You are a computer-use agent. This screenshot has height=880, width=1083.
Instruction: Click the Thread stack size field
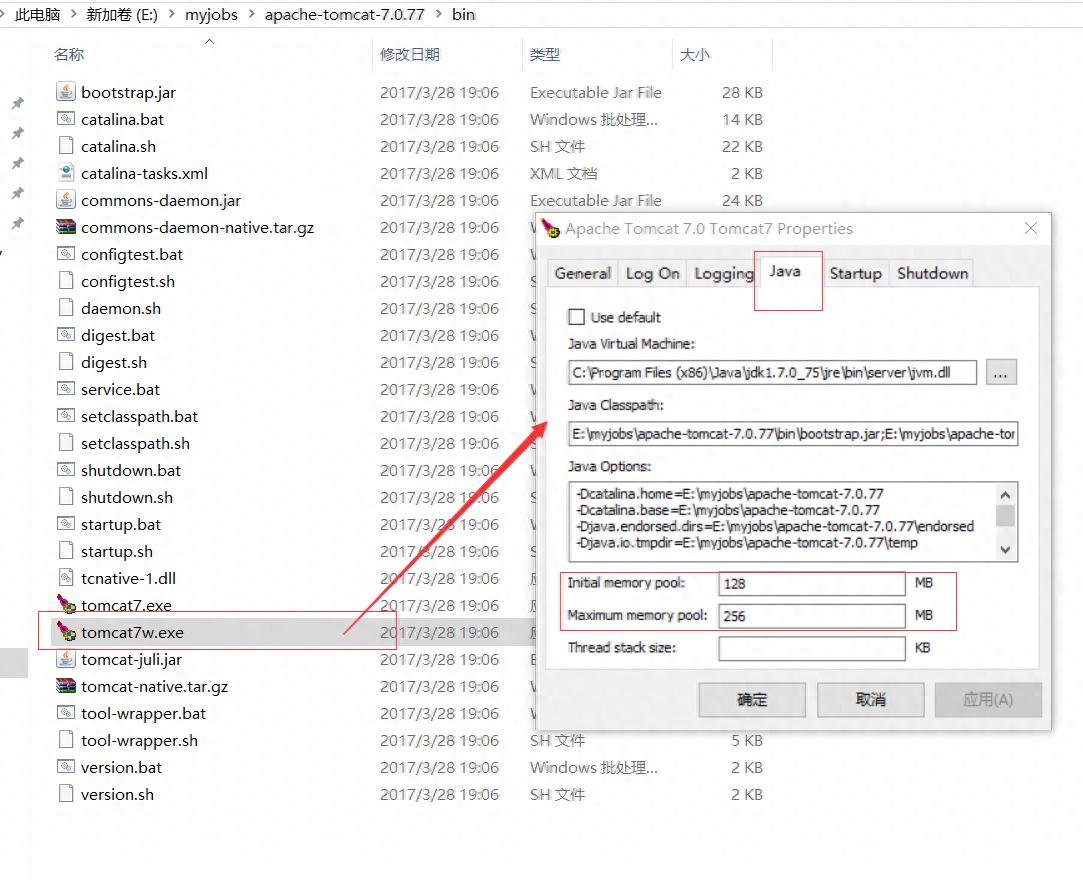(x=812, y=648)
